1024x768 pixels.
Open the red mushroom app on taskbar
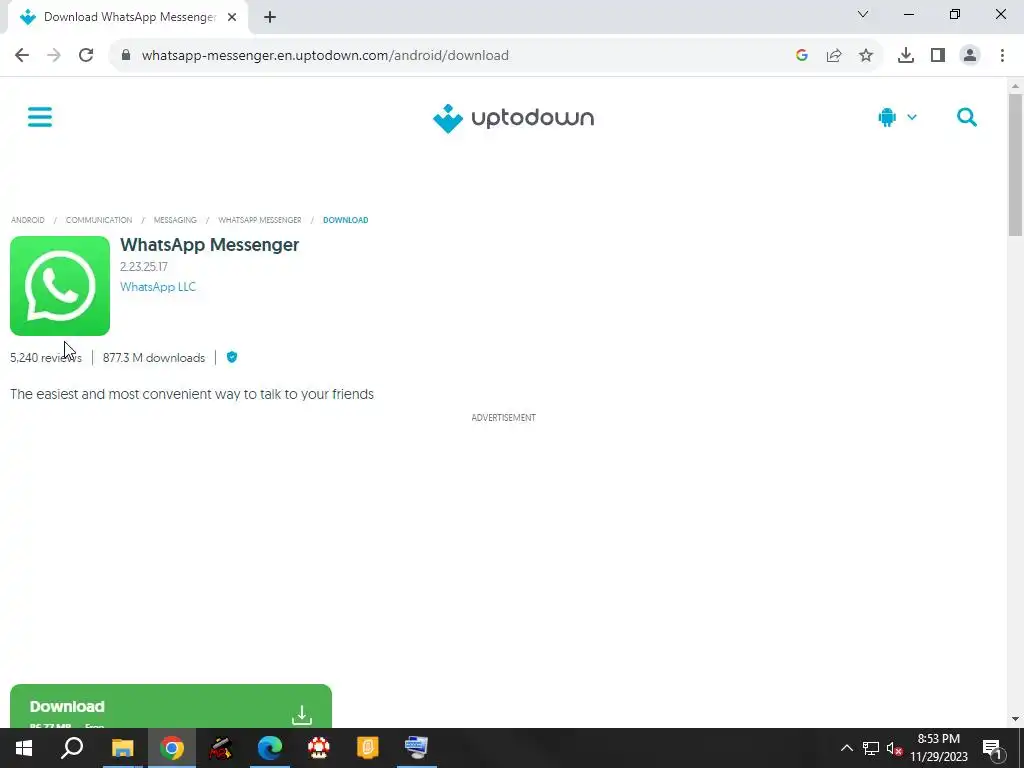point(319,748)
